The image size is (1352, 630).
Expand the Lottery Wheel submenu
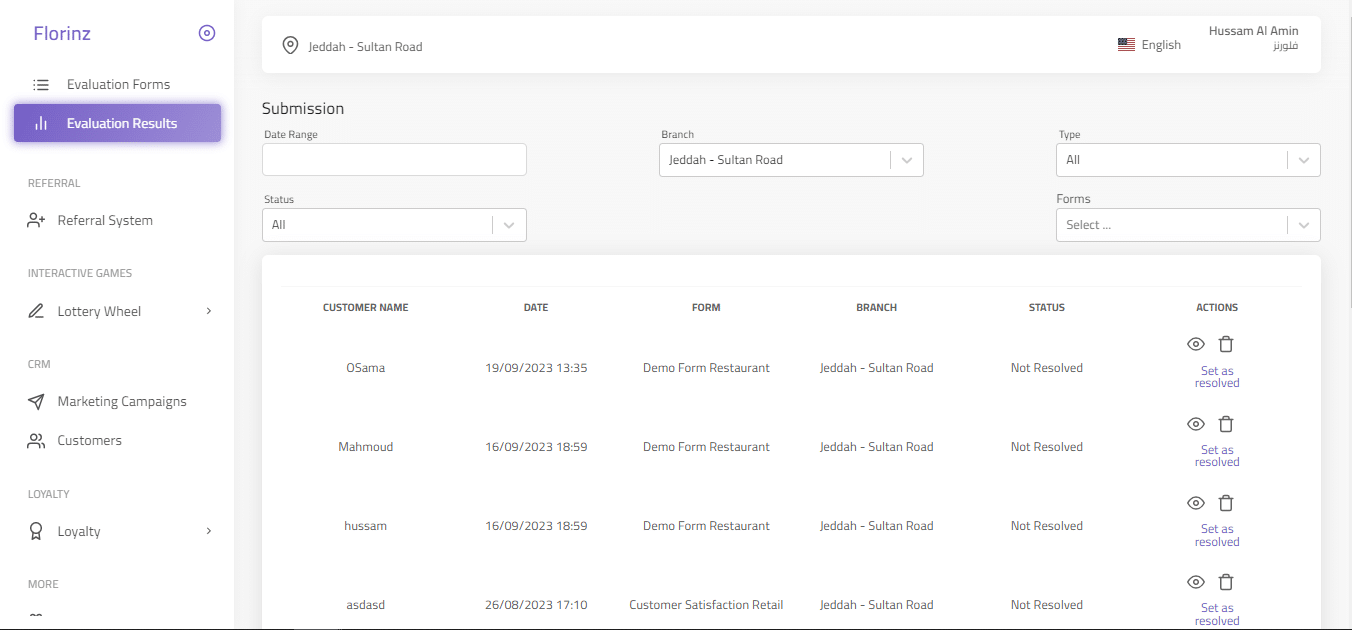209,311
